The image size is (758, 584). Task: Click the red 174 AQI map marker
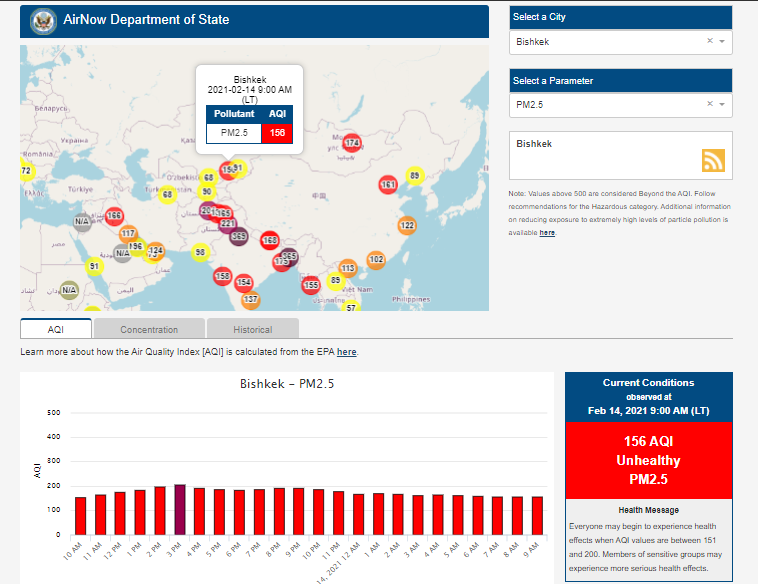tap(351, 144)
